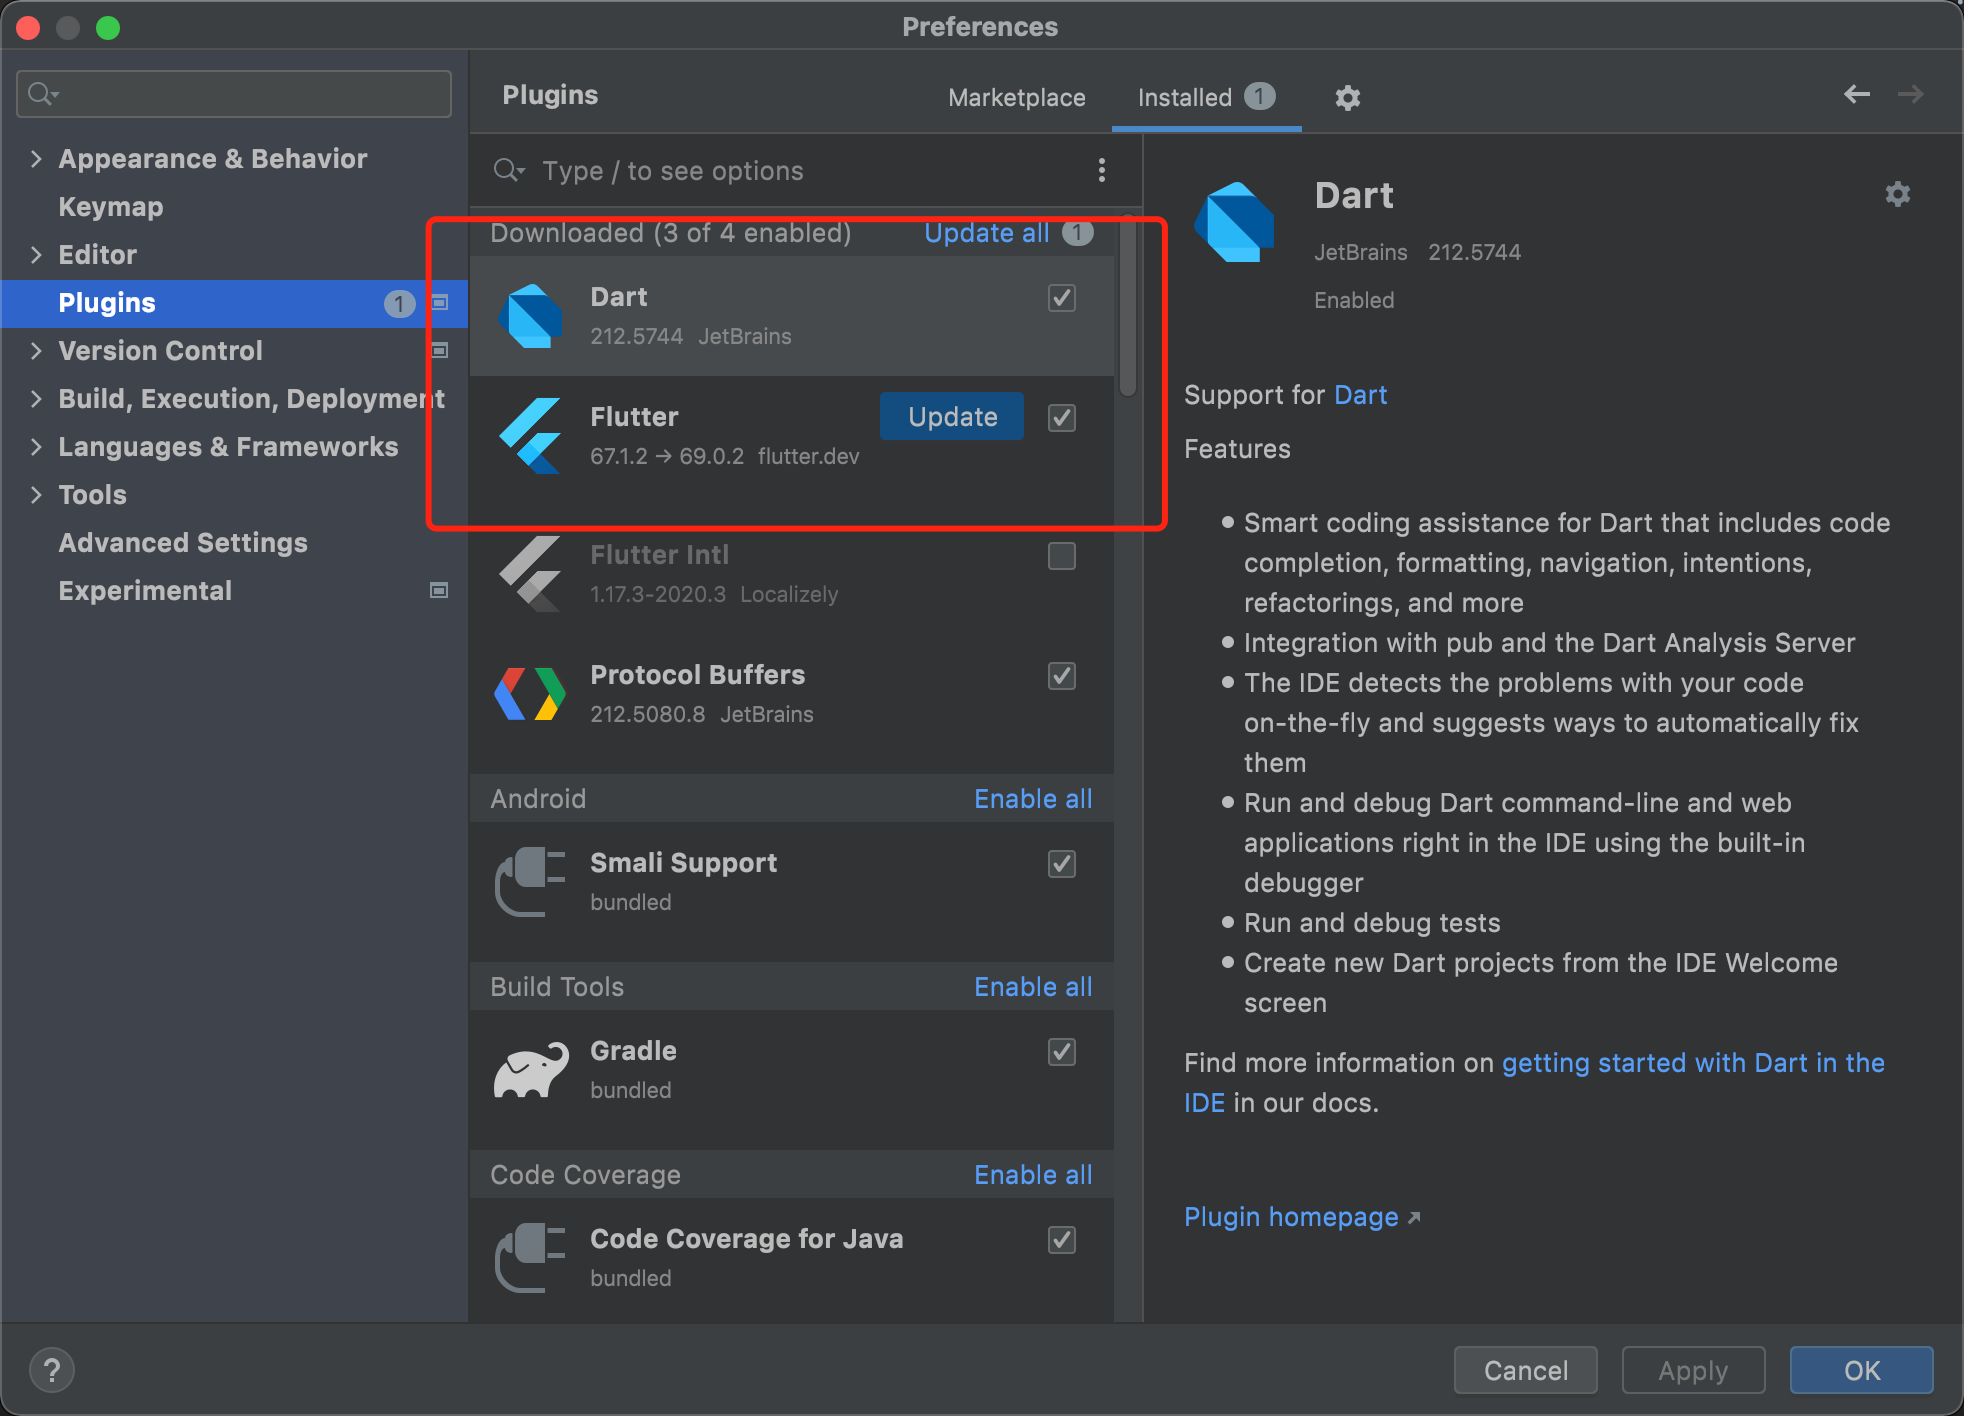This screenshot has width=1964, height=1416.
Task: Expand Appearance & Behavior settings group
Action: 36,159
